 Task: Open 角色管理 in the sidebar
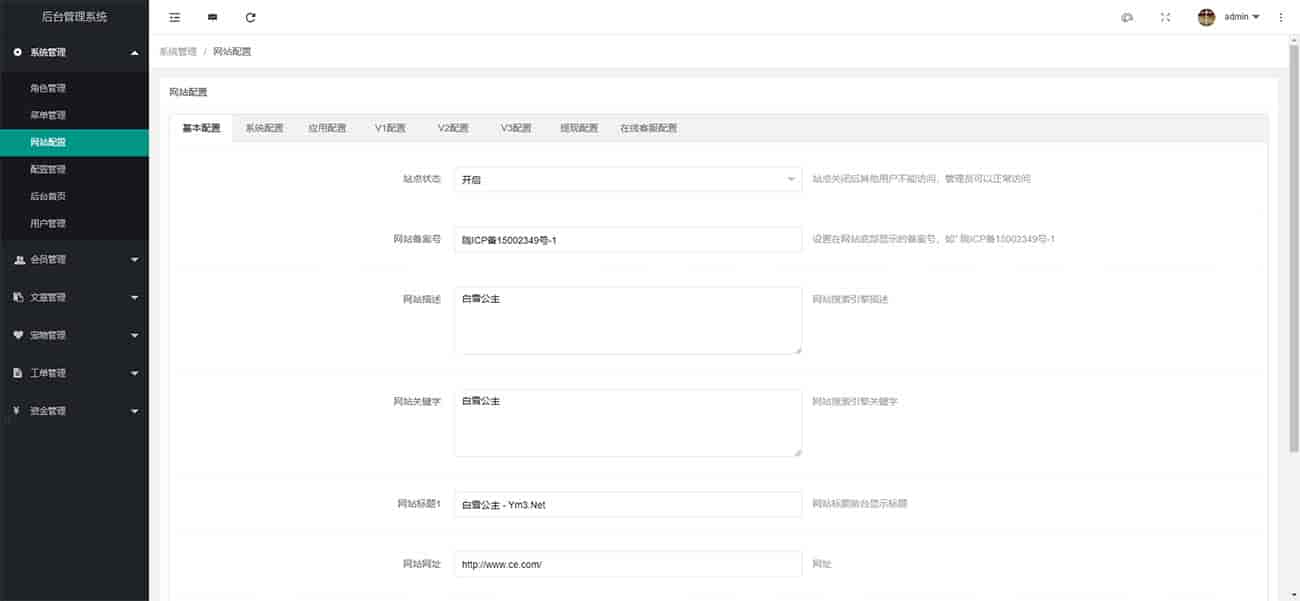(x=48, y=88)
